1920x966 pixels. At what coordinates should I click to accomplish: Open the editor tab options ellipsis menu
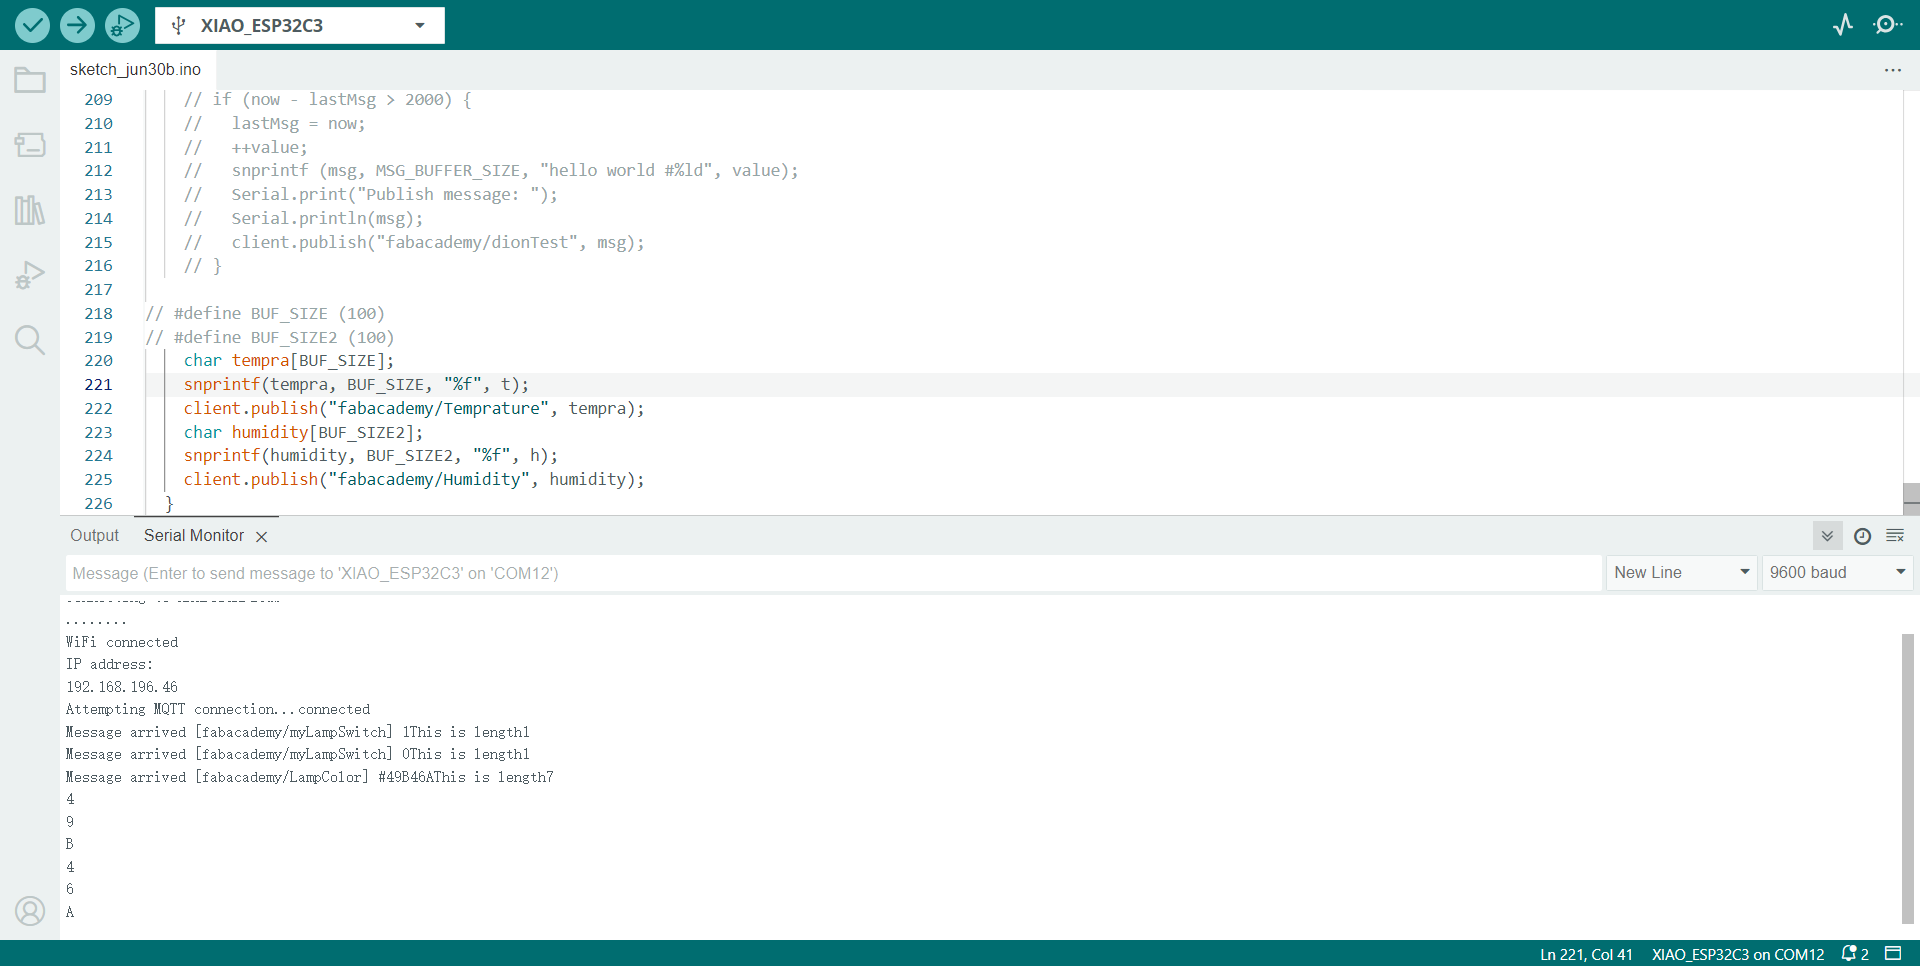click(x=1893, y=70)
